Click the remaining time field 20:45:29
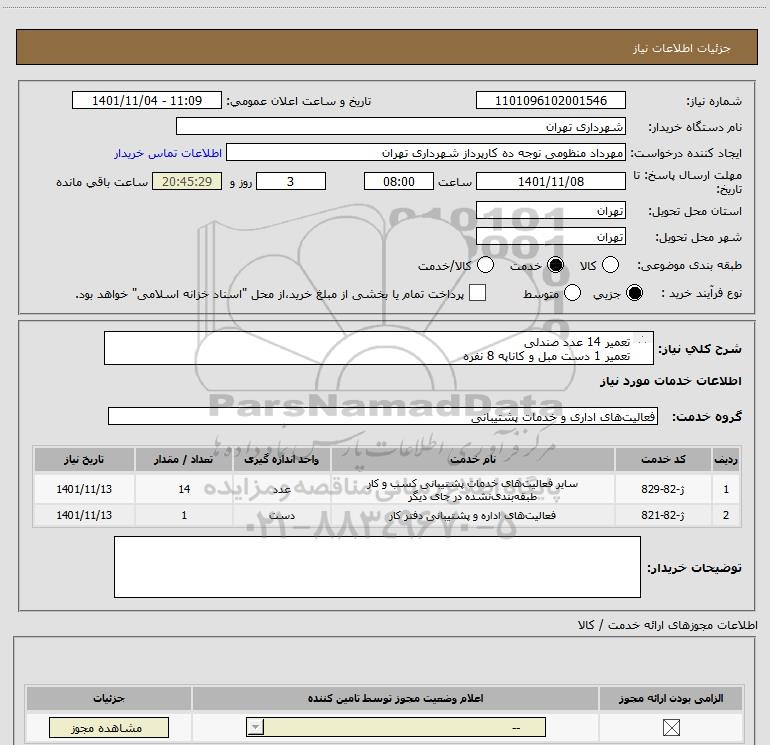This screenshot has height=745, width=770. pyautogui.click(x=187, y=181)
